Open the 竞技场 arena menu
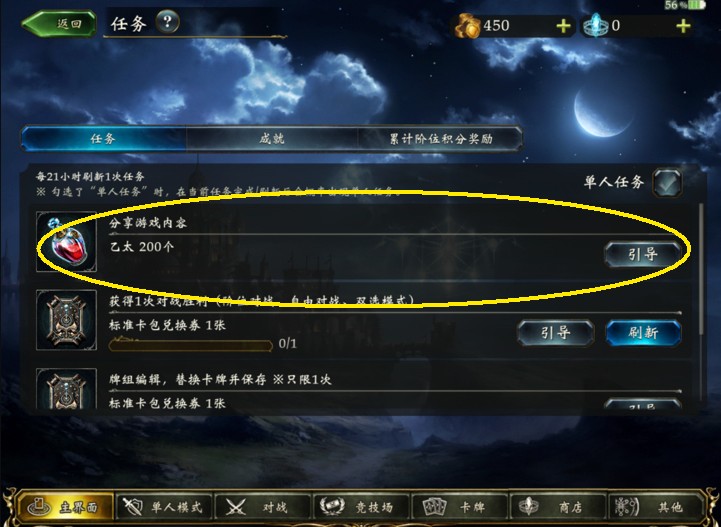721x527 pixels. pyautogui.click(x=360, y=508)
